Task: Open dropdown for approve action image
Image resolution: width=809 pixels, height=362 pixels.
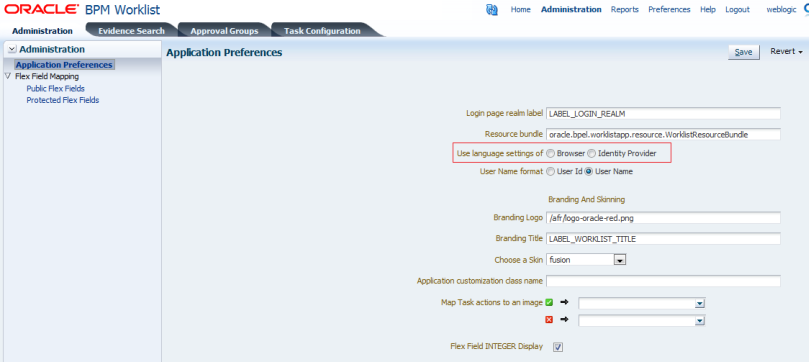Action: [700, 303]
